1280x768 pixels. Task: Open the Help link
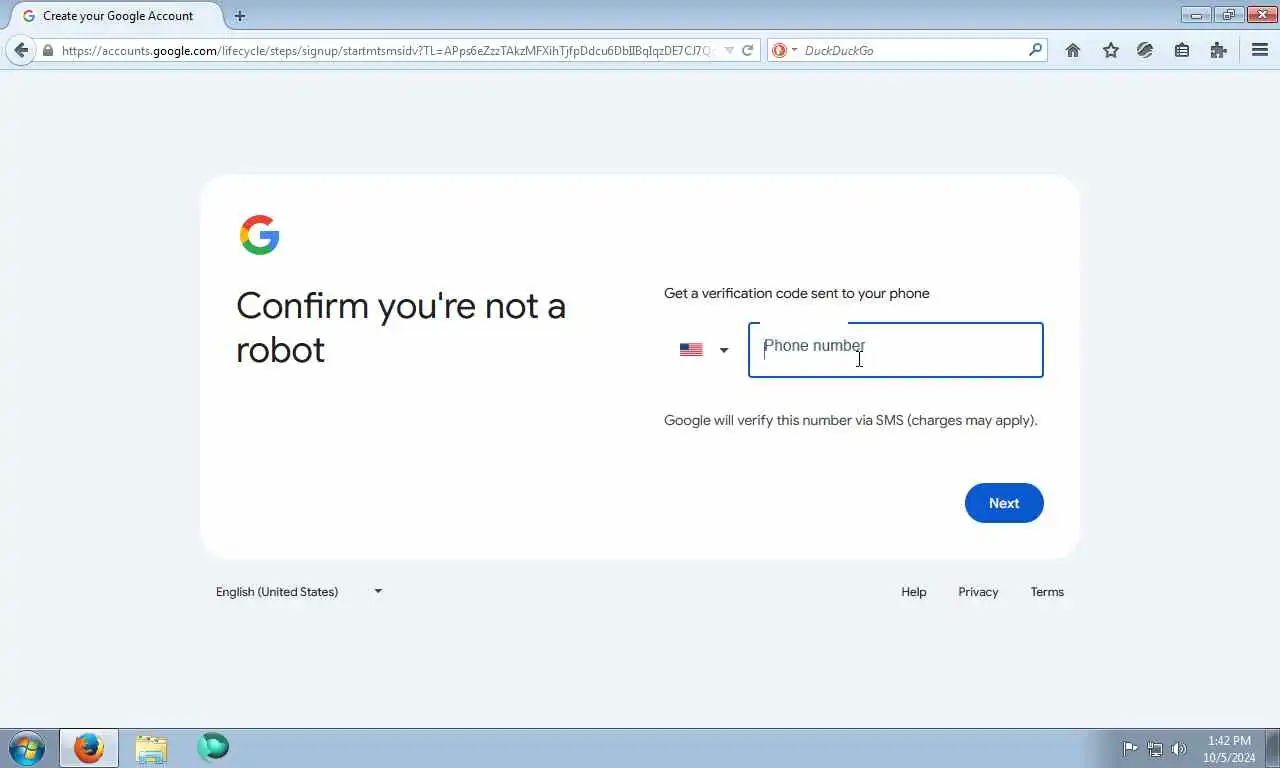(913, 592)
